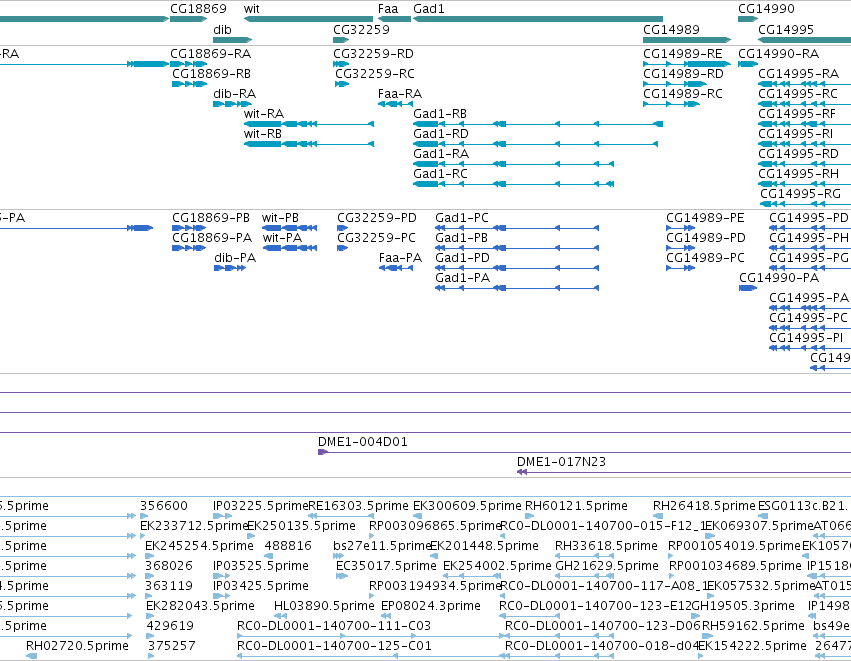Select protein dib-PA

[230, 268]
